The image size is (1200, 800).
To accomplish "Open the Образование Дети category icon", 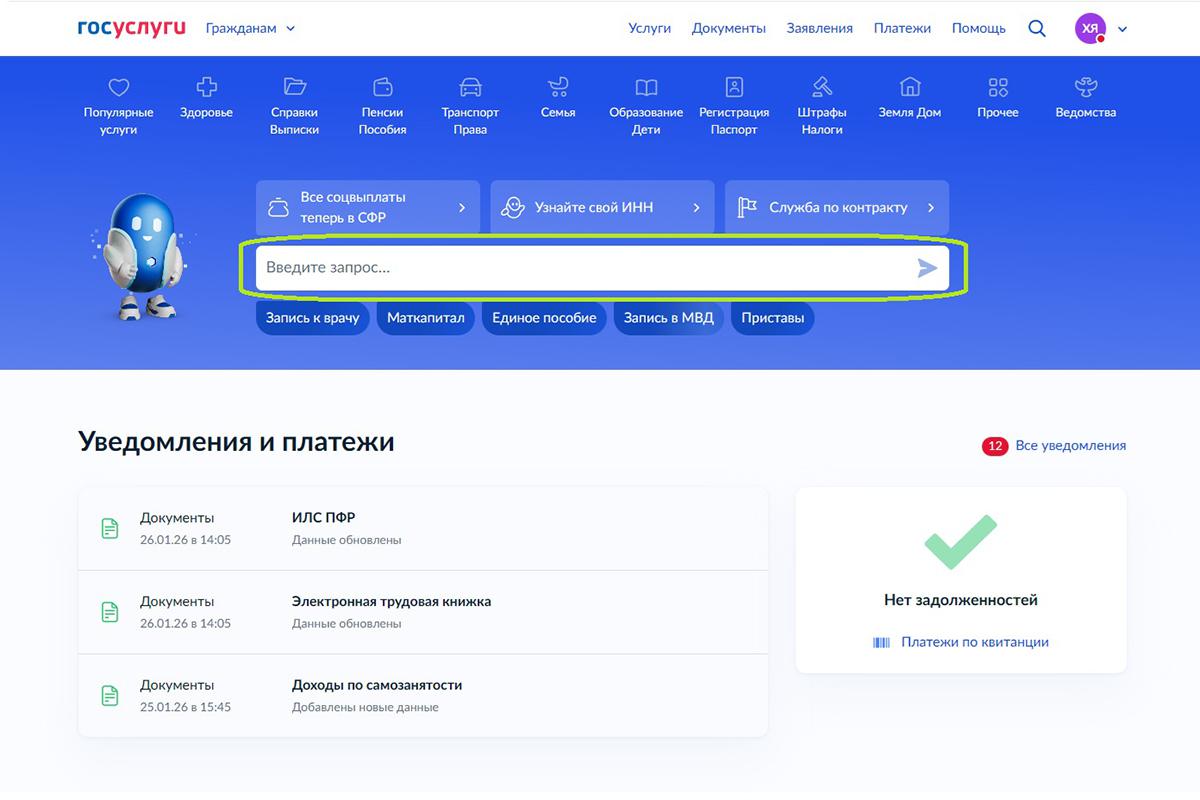I will pos(645,88).
